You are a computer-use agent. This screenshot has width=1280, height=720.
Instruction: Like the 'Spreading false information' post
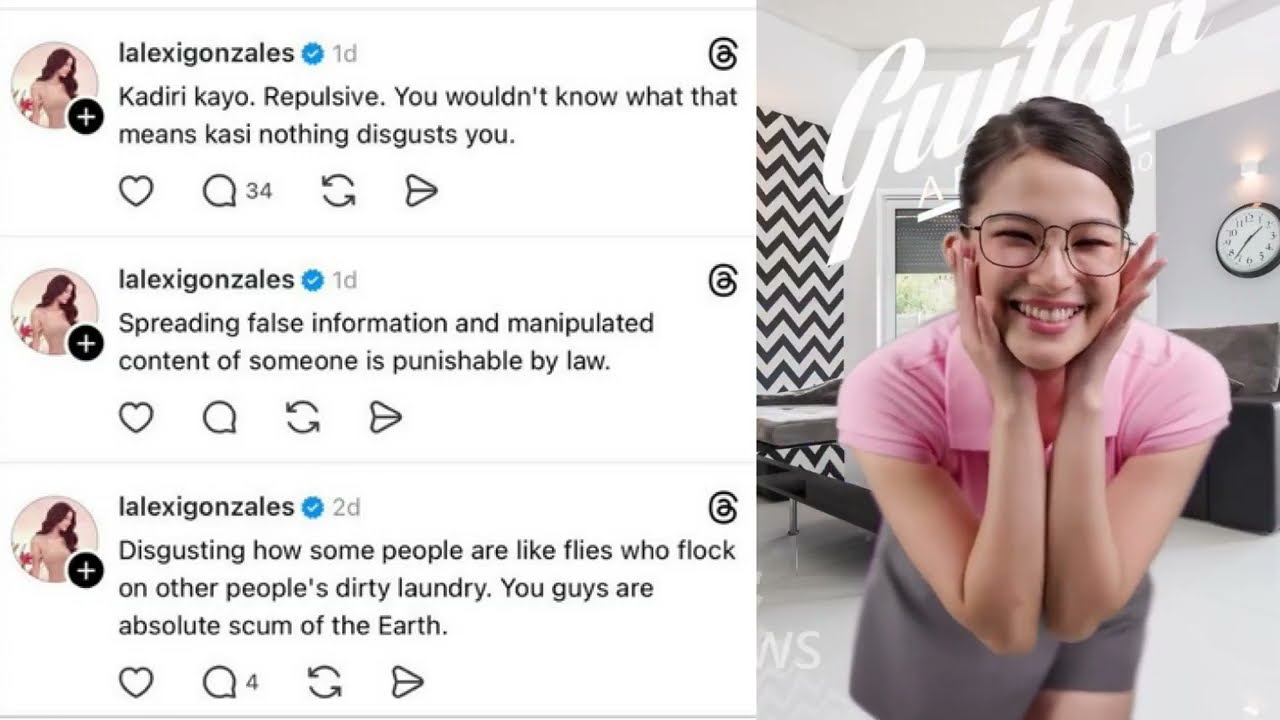136,418
